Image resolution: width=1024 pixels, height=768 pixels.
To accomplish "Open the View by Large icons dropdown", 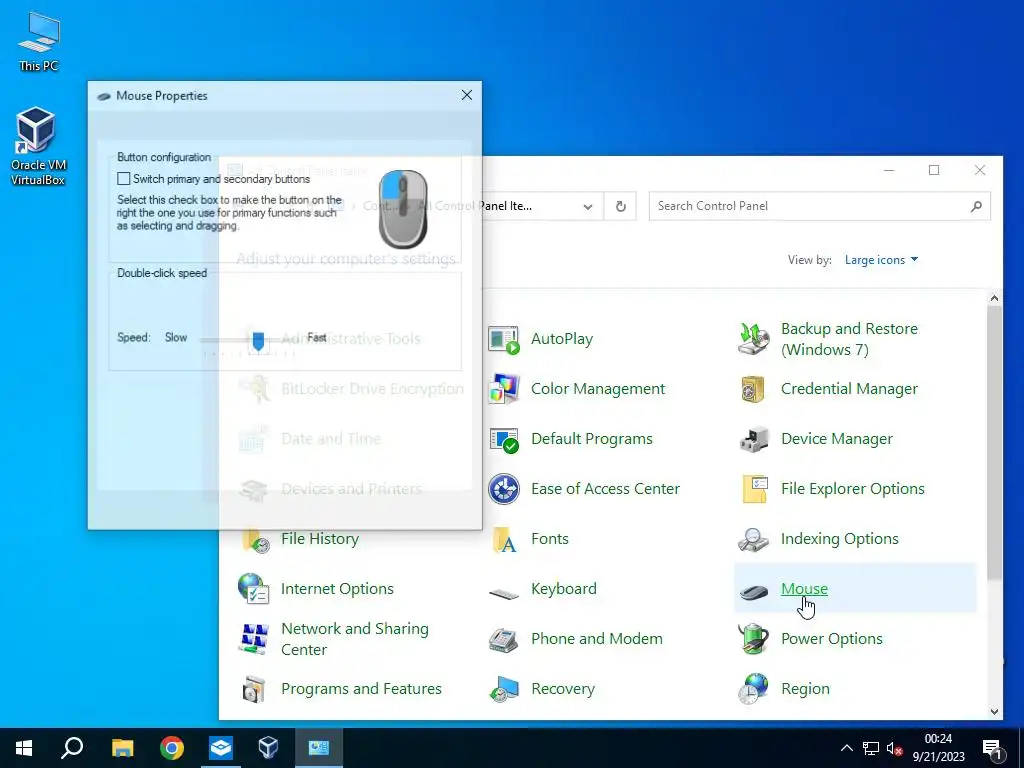I will [x=881, y=260].
